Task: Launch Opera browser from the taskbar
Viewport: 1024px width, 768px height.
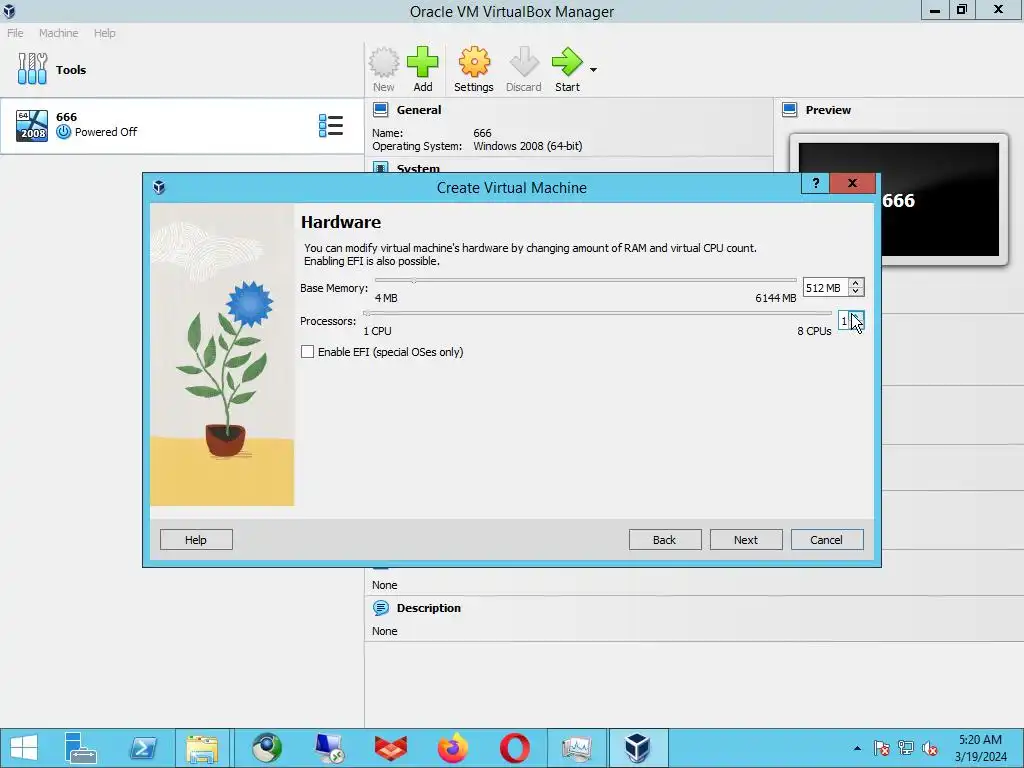Action: pos(515,748)
